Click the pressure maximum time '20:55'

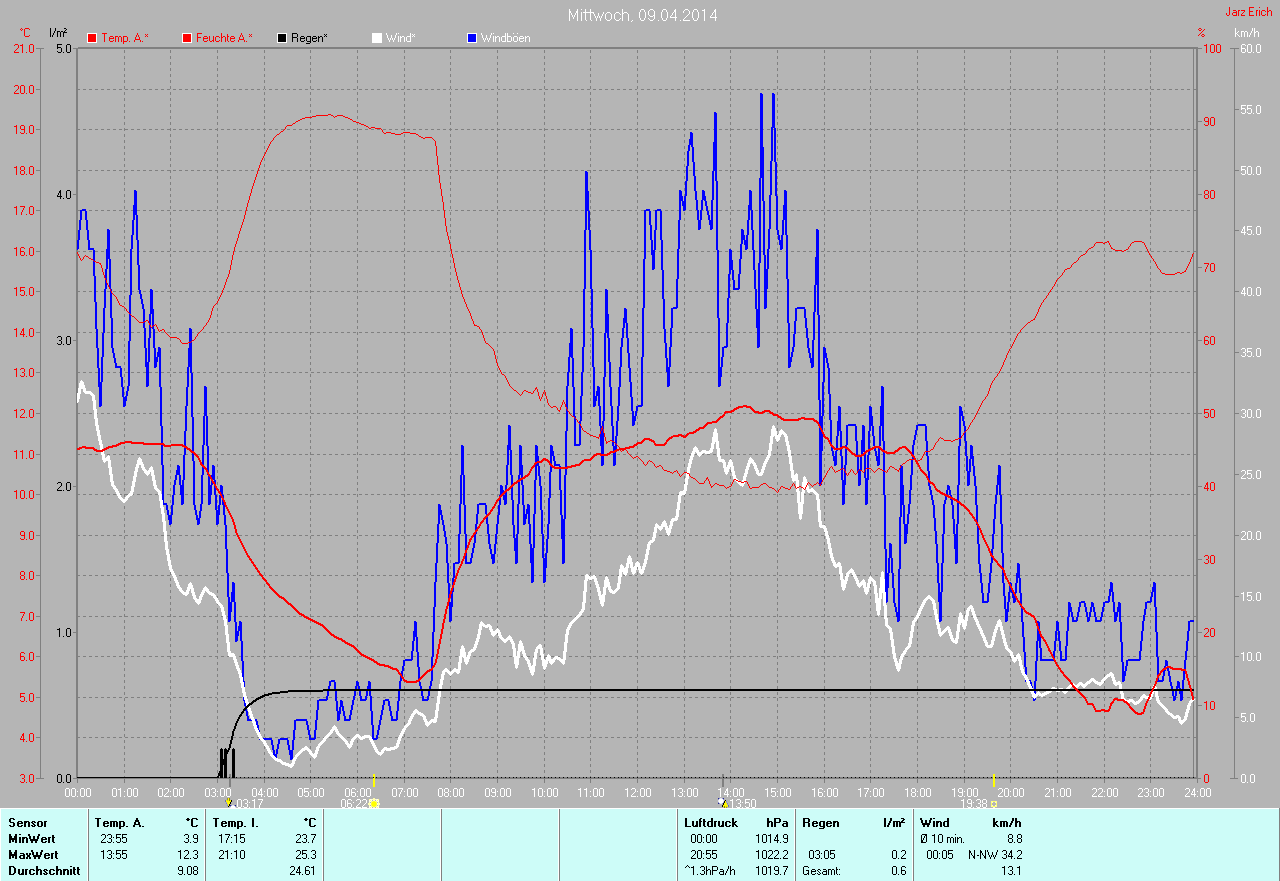[703, 855]
